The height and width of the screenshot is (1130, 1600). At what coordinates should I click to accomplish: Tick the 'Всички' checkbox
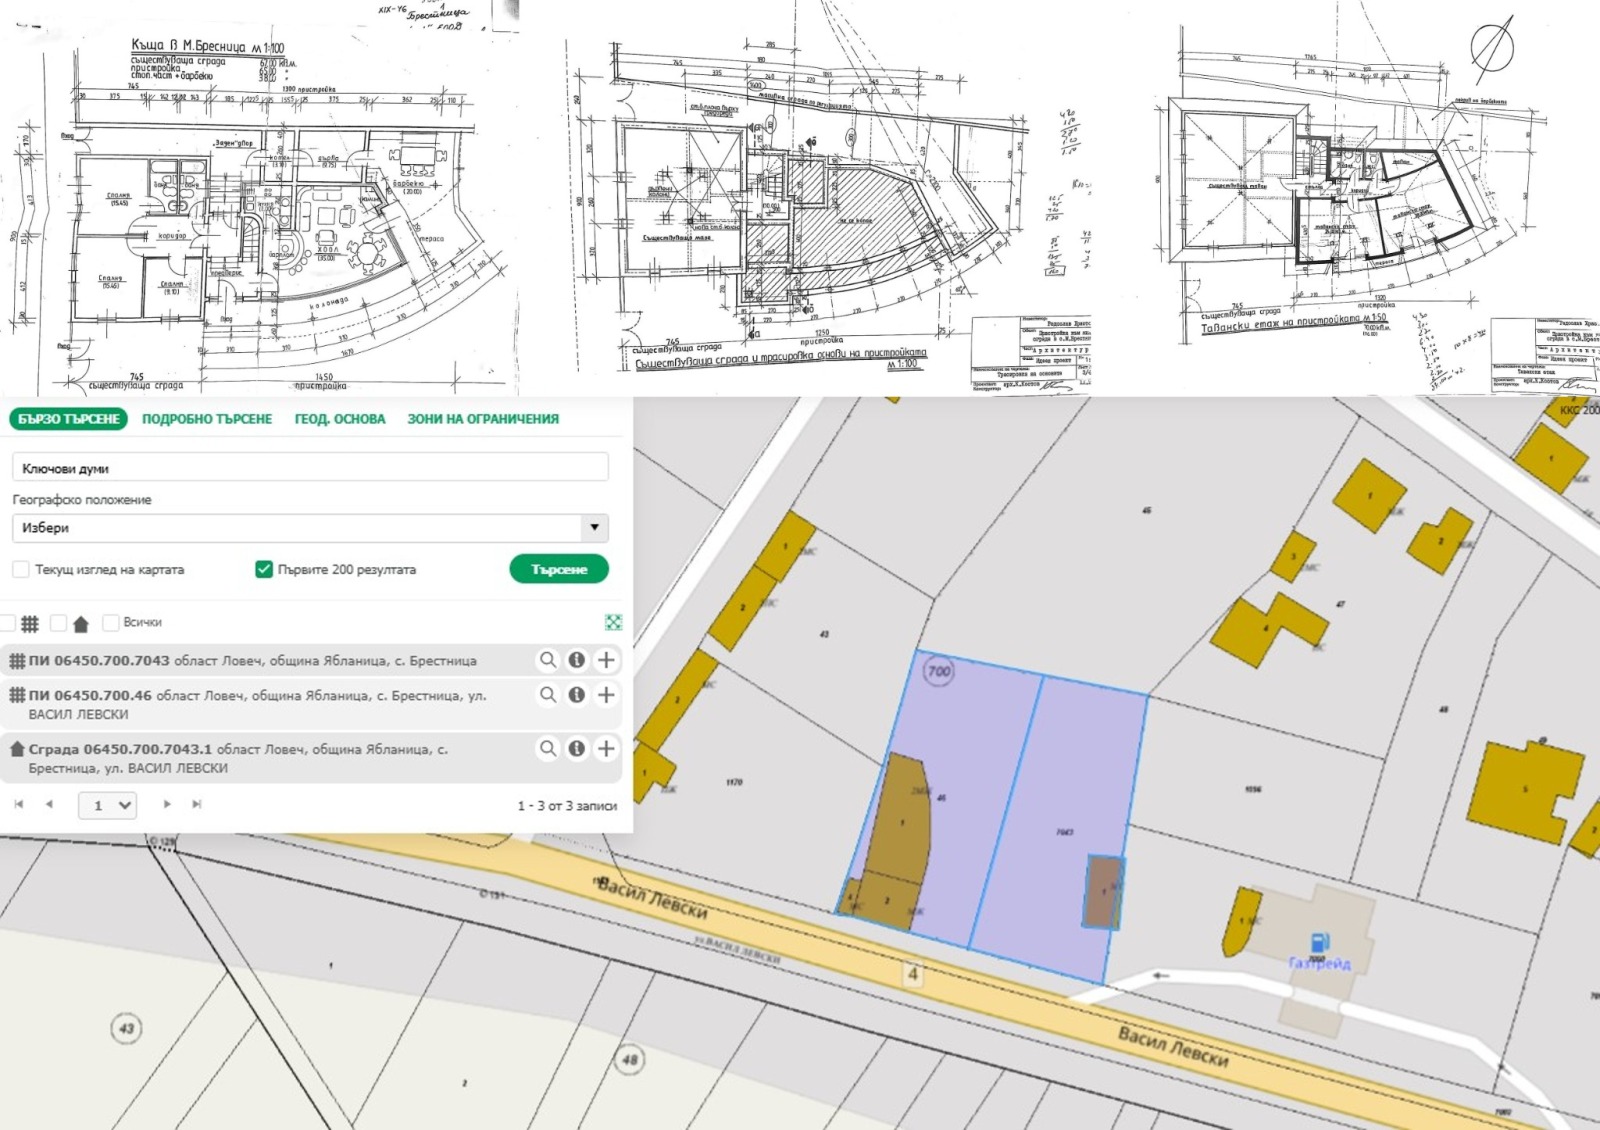[x=111, y=622]
